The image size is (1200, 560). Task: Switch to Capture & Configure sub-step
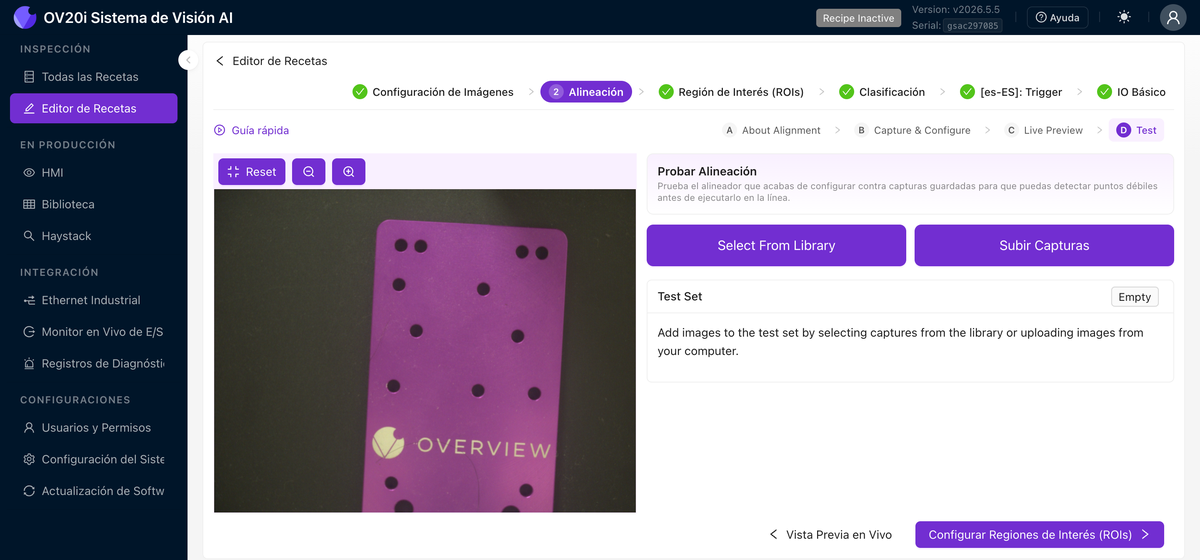tap(913, 130)
